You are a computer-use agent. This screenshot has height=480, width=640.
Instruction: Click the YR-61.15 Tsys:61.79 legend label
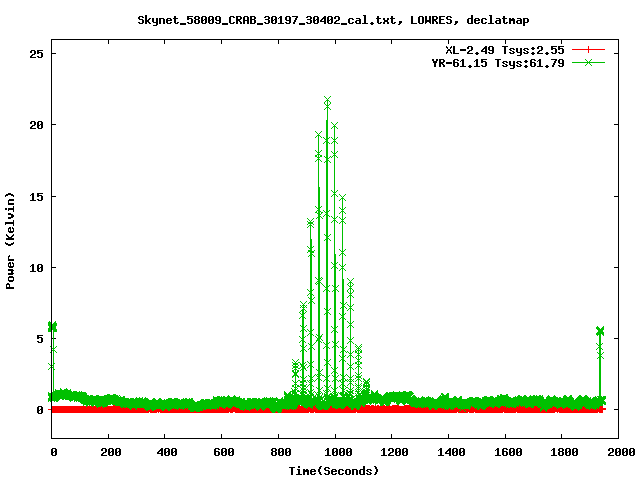coord(498,63)
